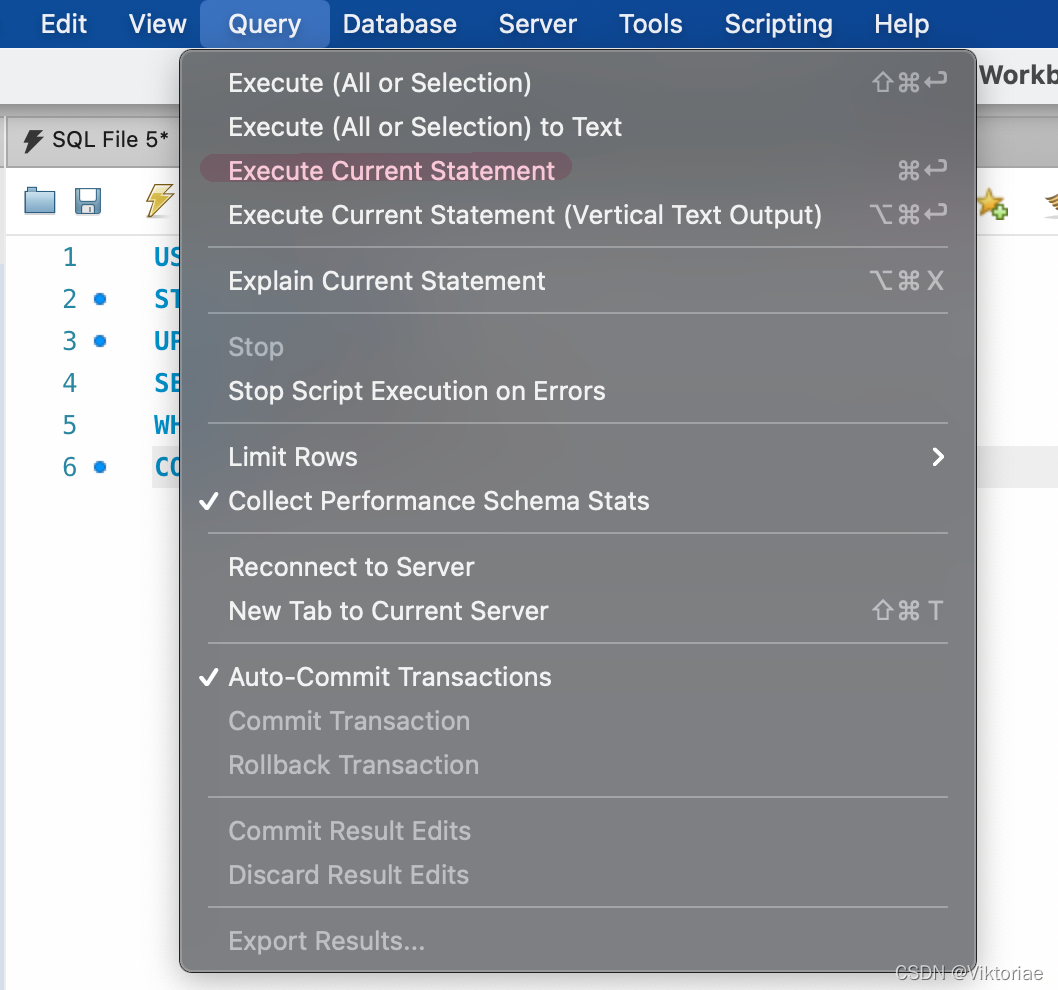Click the line 6 statement marker dot

[x=101, y=467]
